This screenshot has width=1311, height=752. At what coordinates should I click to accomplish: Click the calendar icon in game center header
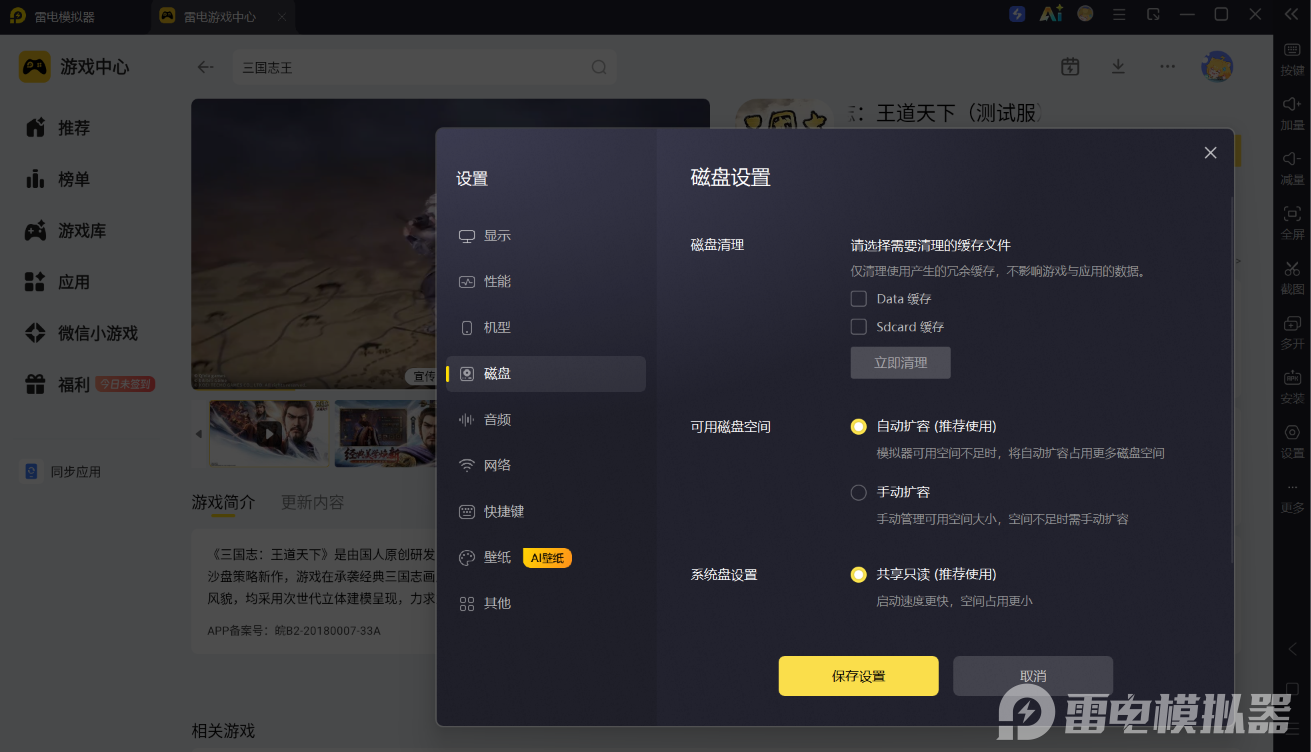(x=1070, y=67)
